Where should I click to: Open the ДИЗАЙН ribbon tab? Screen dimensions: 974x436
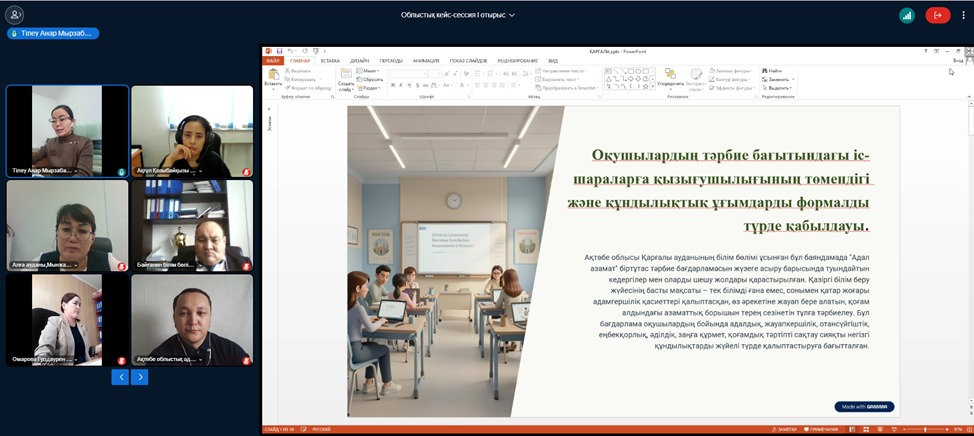[359, 61]
